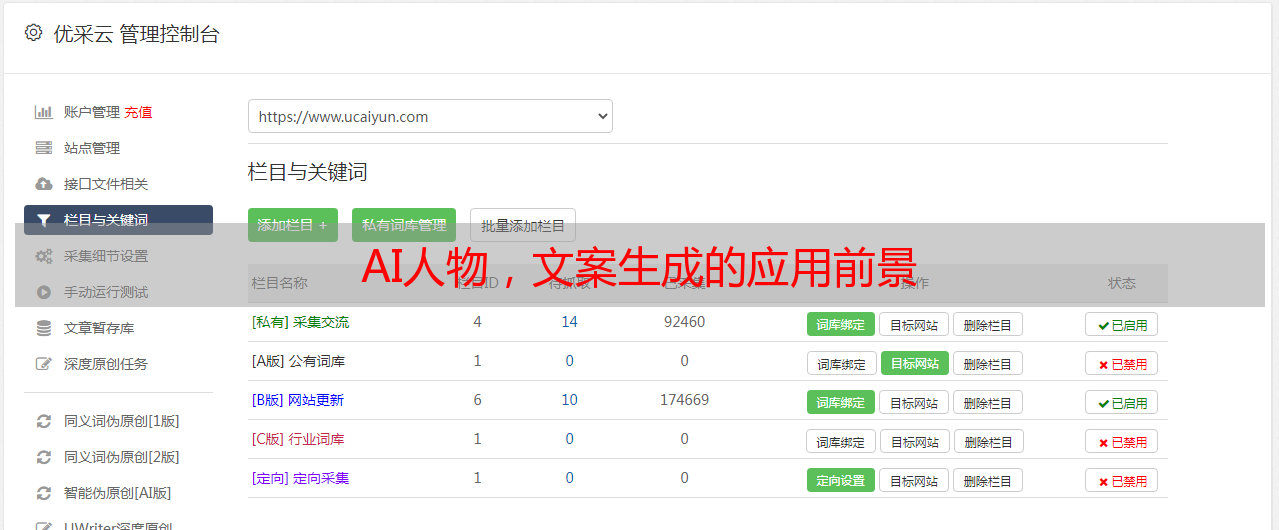Click 删除栏目 in the 行业词库 row
Screen dimensions: 1279x530
click(x=987, y=441)
